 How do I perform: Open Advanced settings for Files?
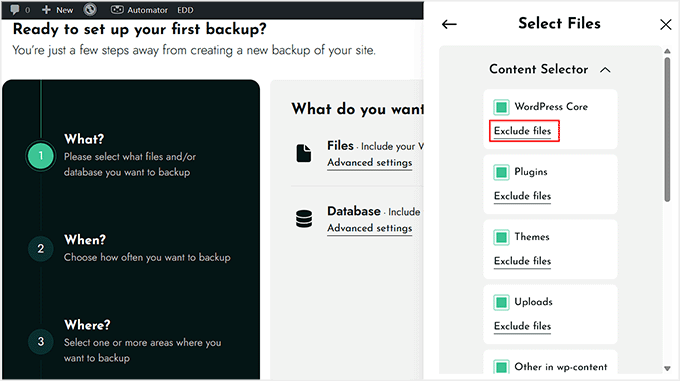click(369, 163)
